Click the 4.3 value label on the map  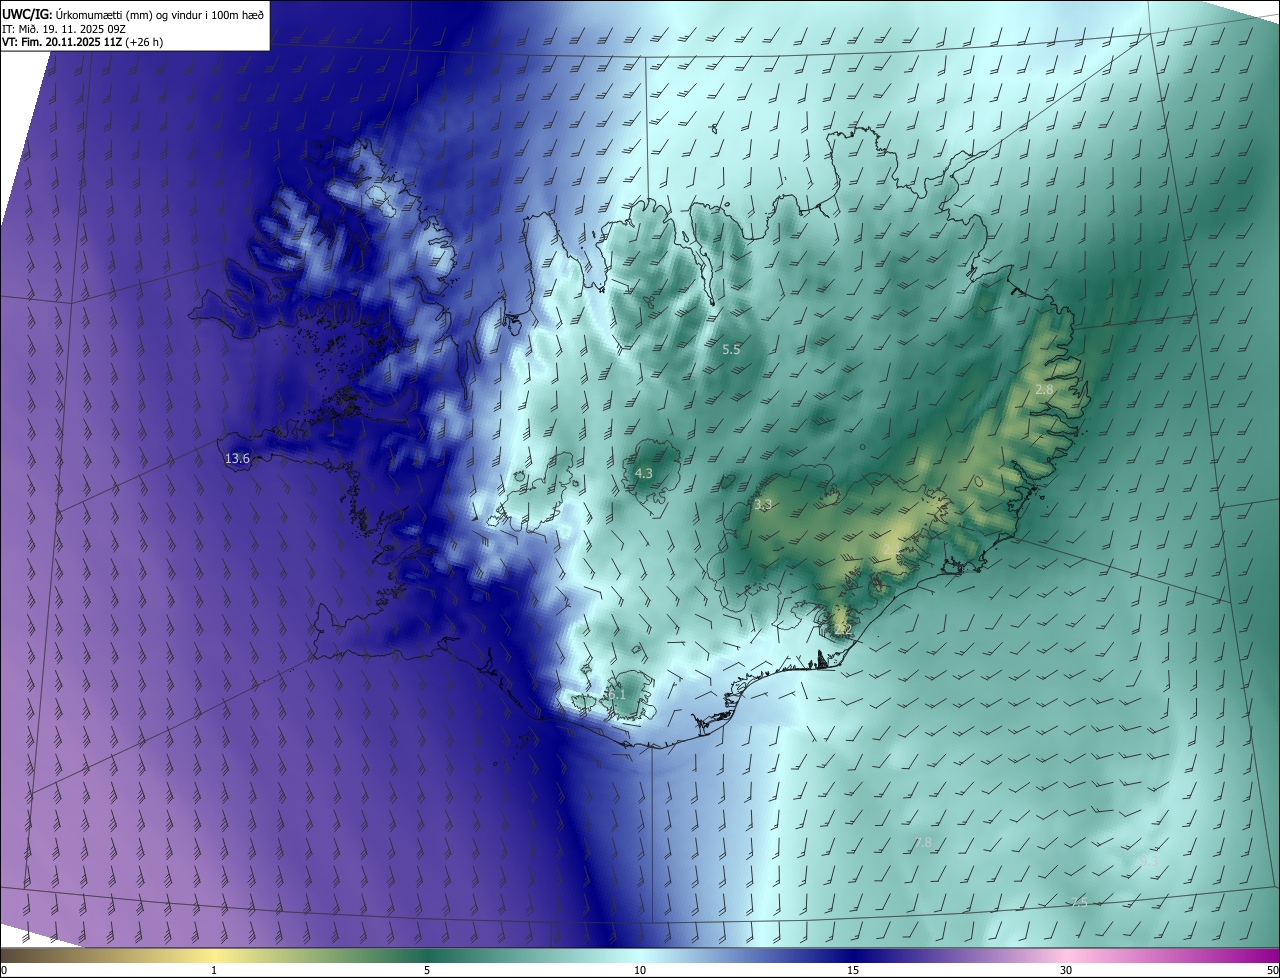[644, 473]
